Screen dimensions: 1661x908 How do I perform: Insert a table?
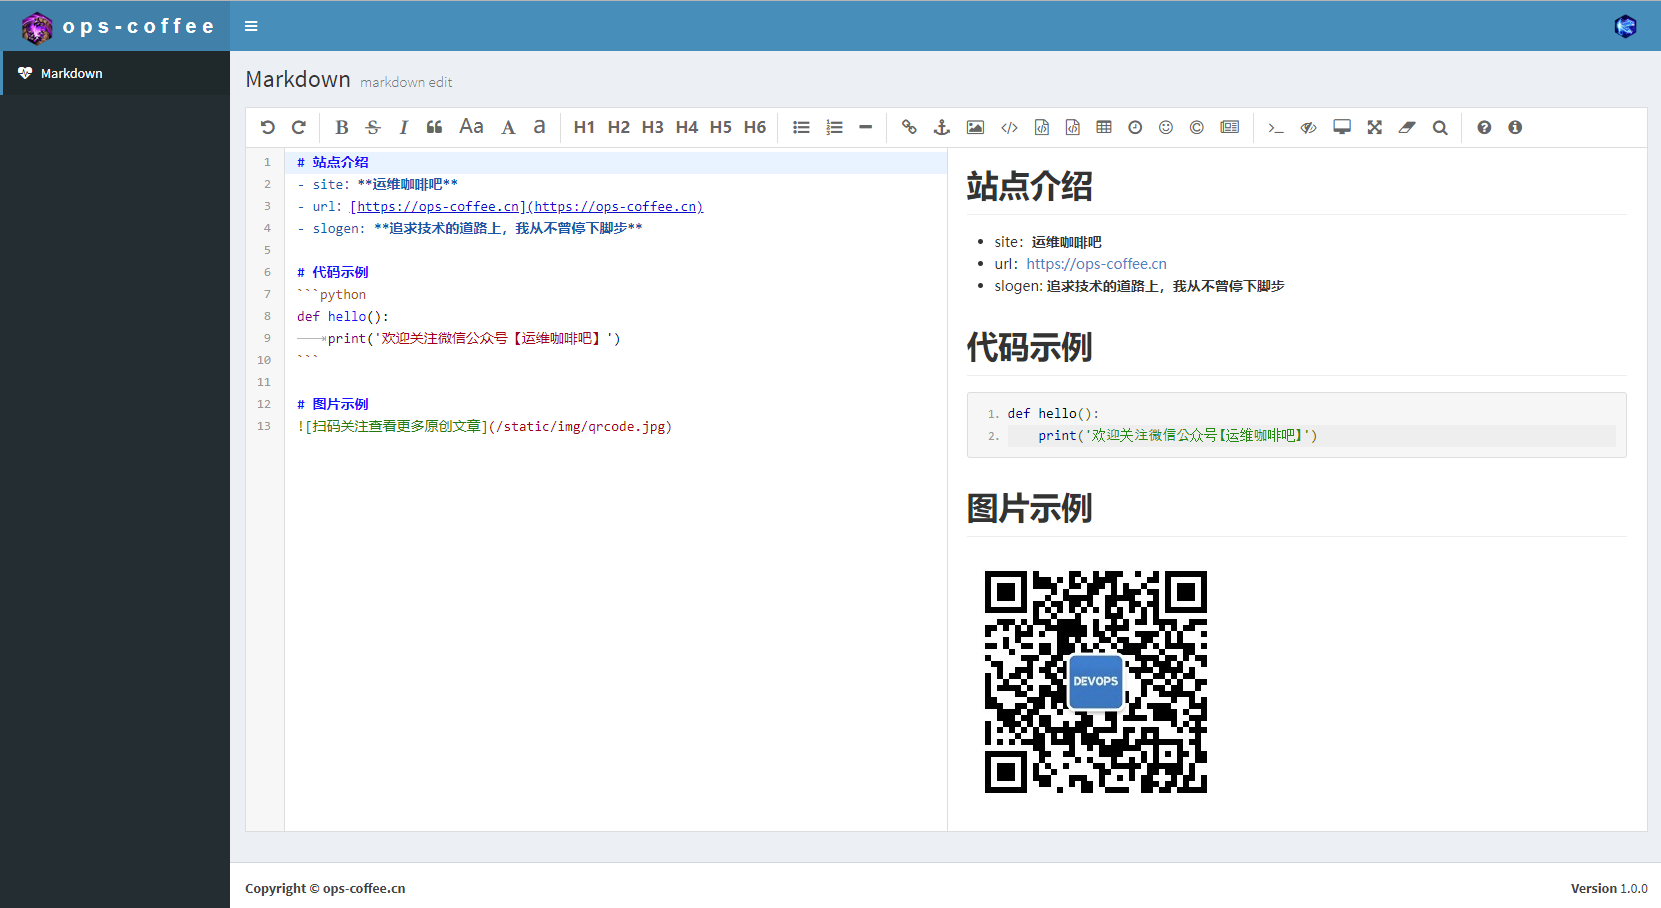(1104, 127)
